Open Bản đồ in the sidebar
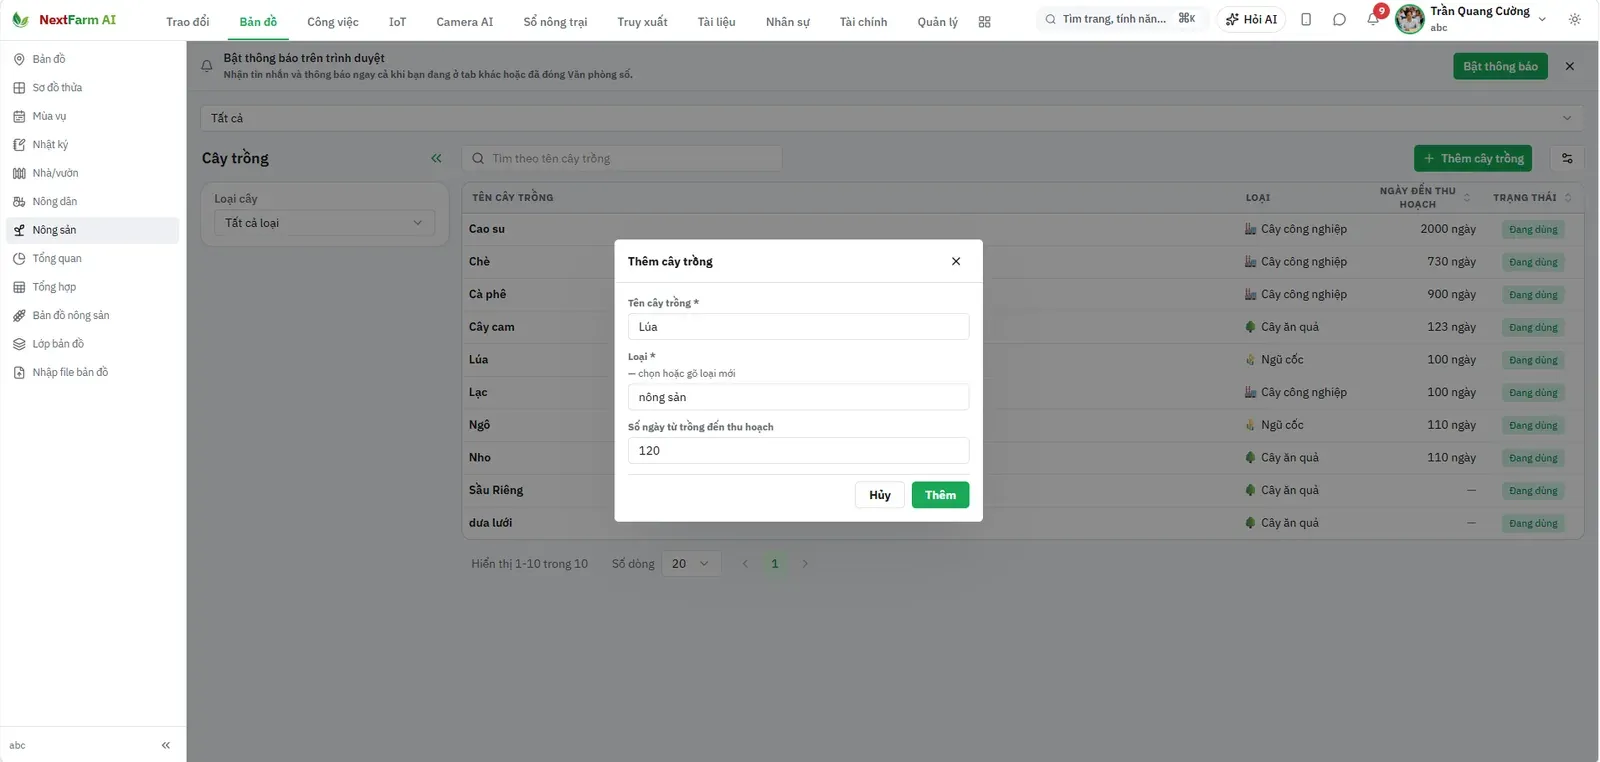The image size is (1600, 762). [92, 59]
